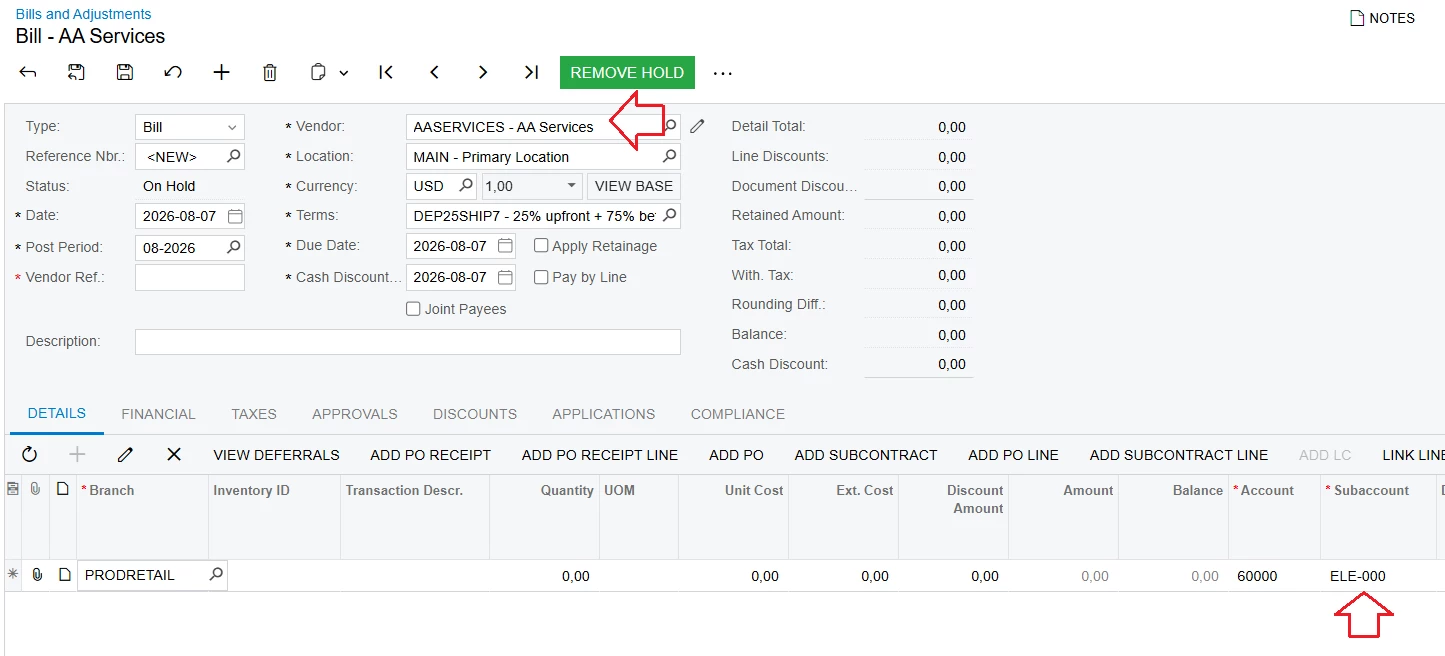
Task: Click the Vendor lookup magnifier icon
Action: click(670, 126)
